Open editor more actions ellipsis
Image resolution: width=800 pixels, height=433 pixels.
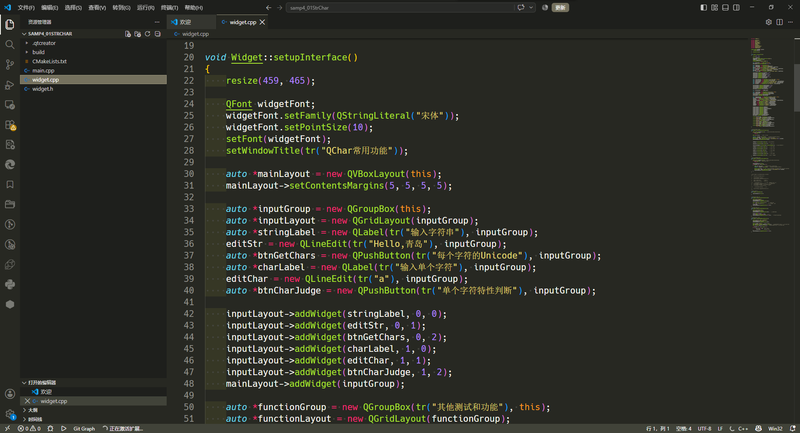[790, 22]
